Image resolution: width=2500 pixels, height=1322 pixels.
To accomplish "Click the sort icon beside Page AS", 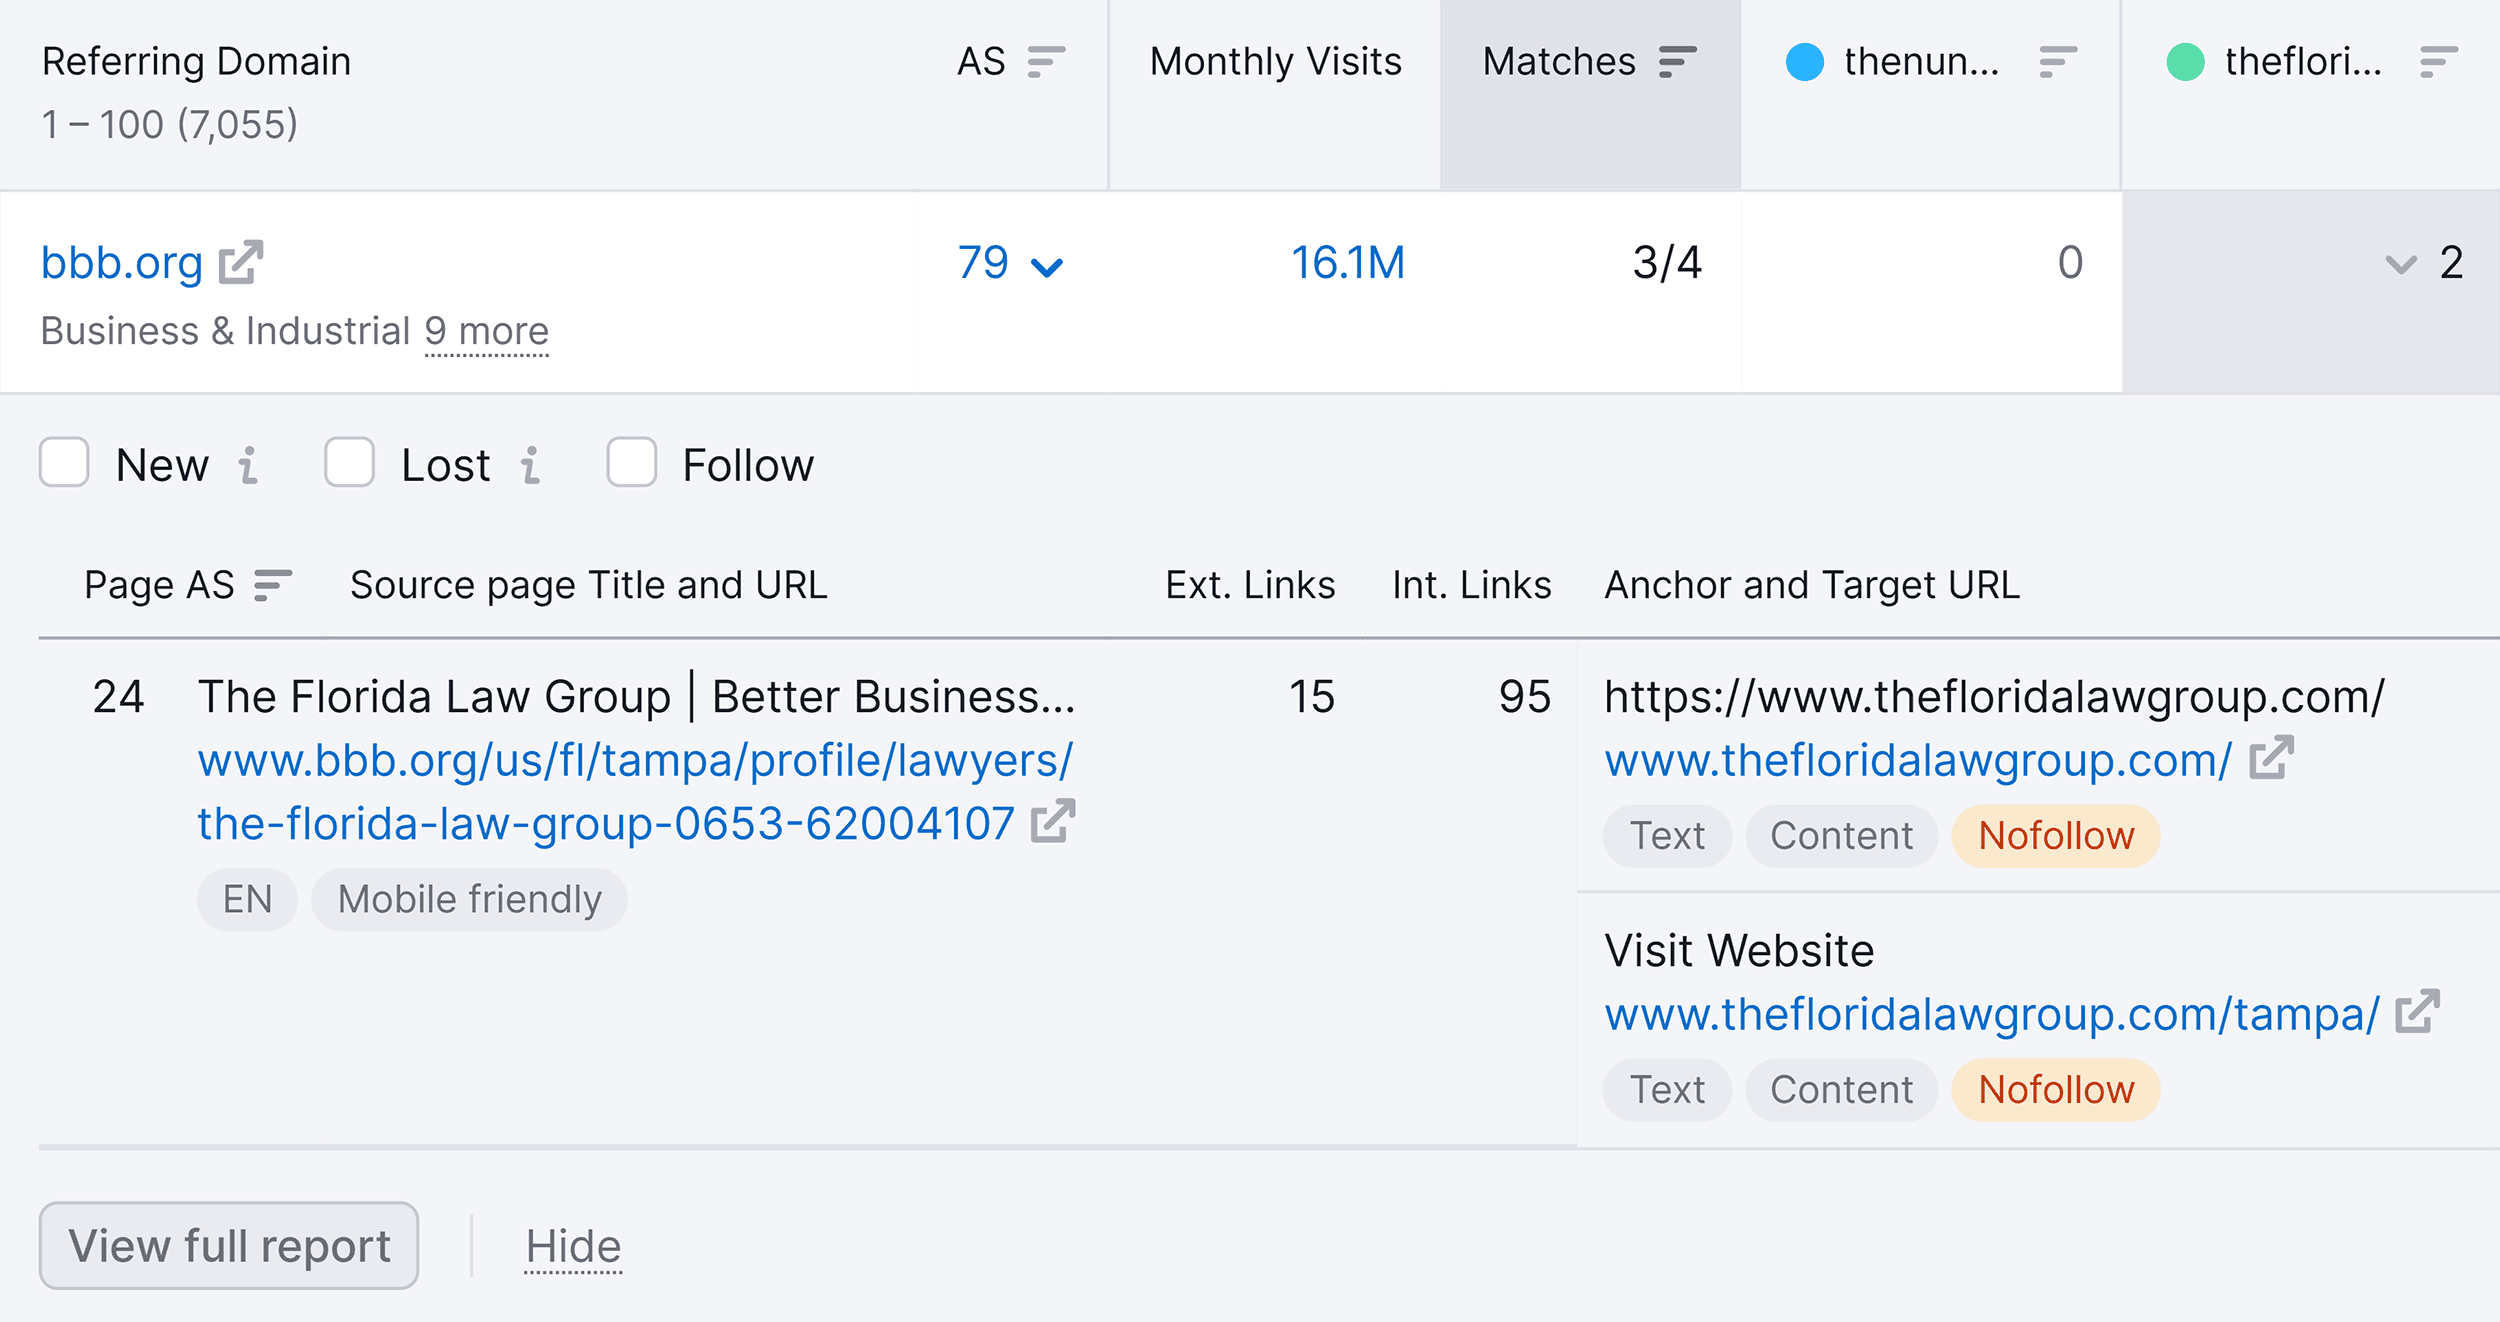I will [x=270, y=584].
